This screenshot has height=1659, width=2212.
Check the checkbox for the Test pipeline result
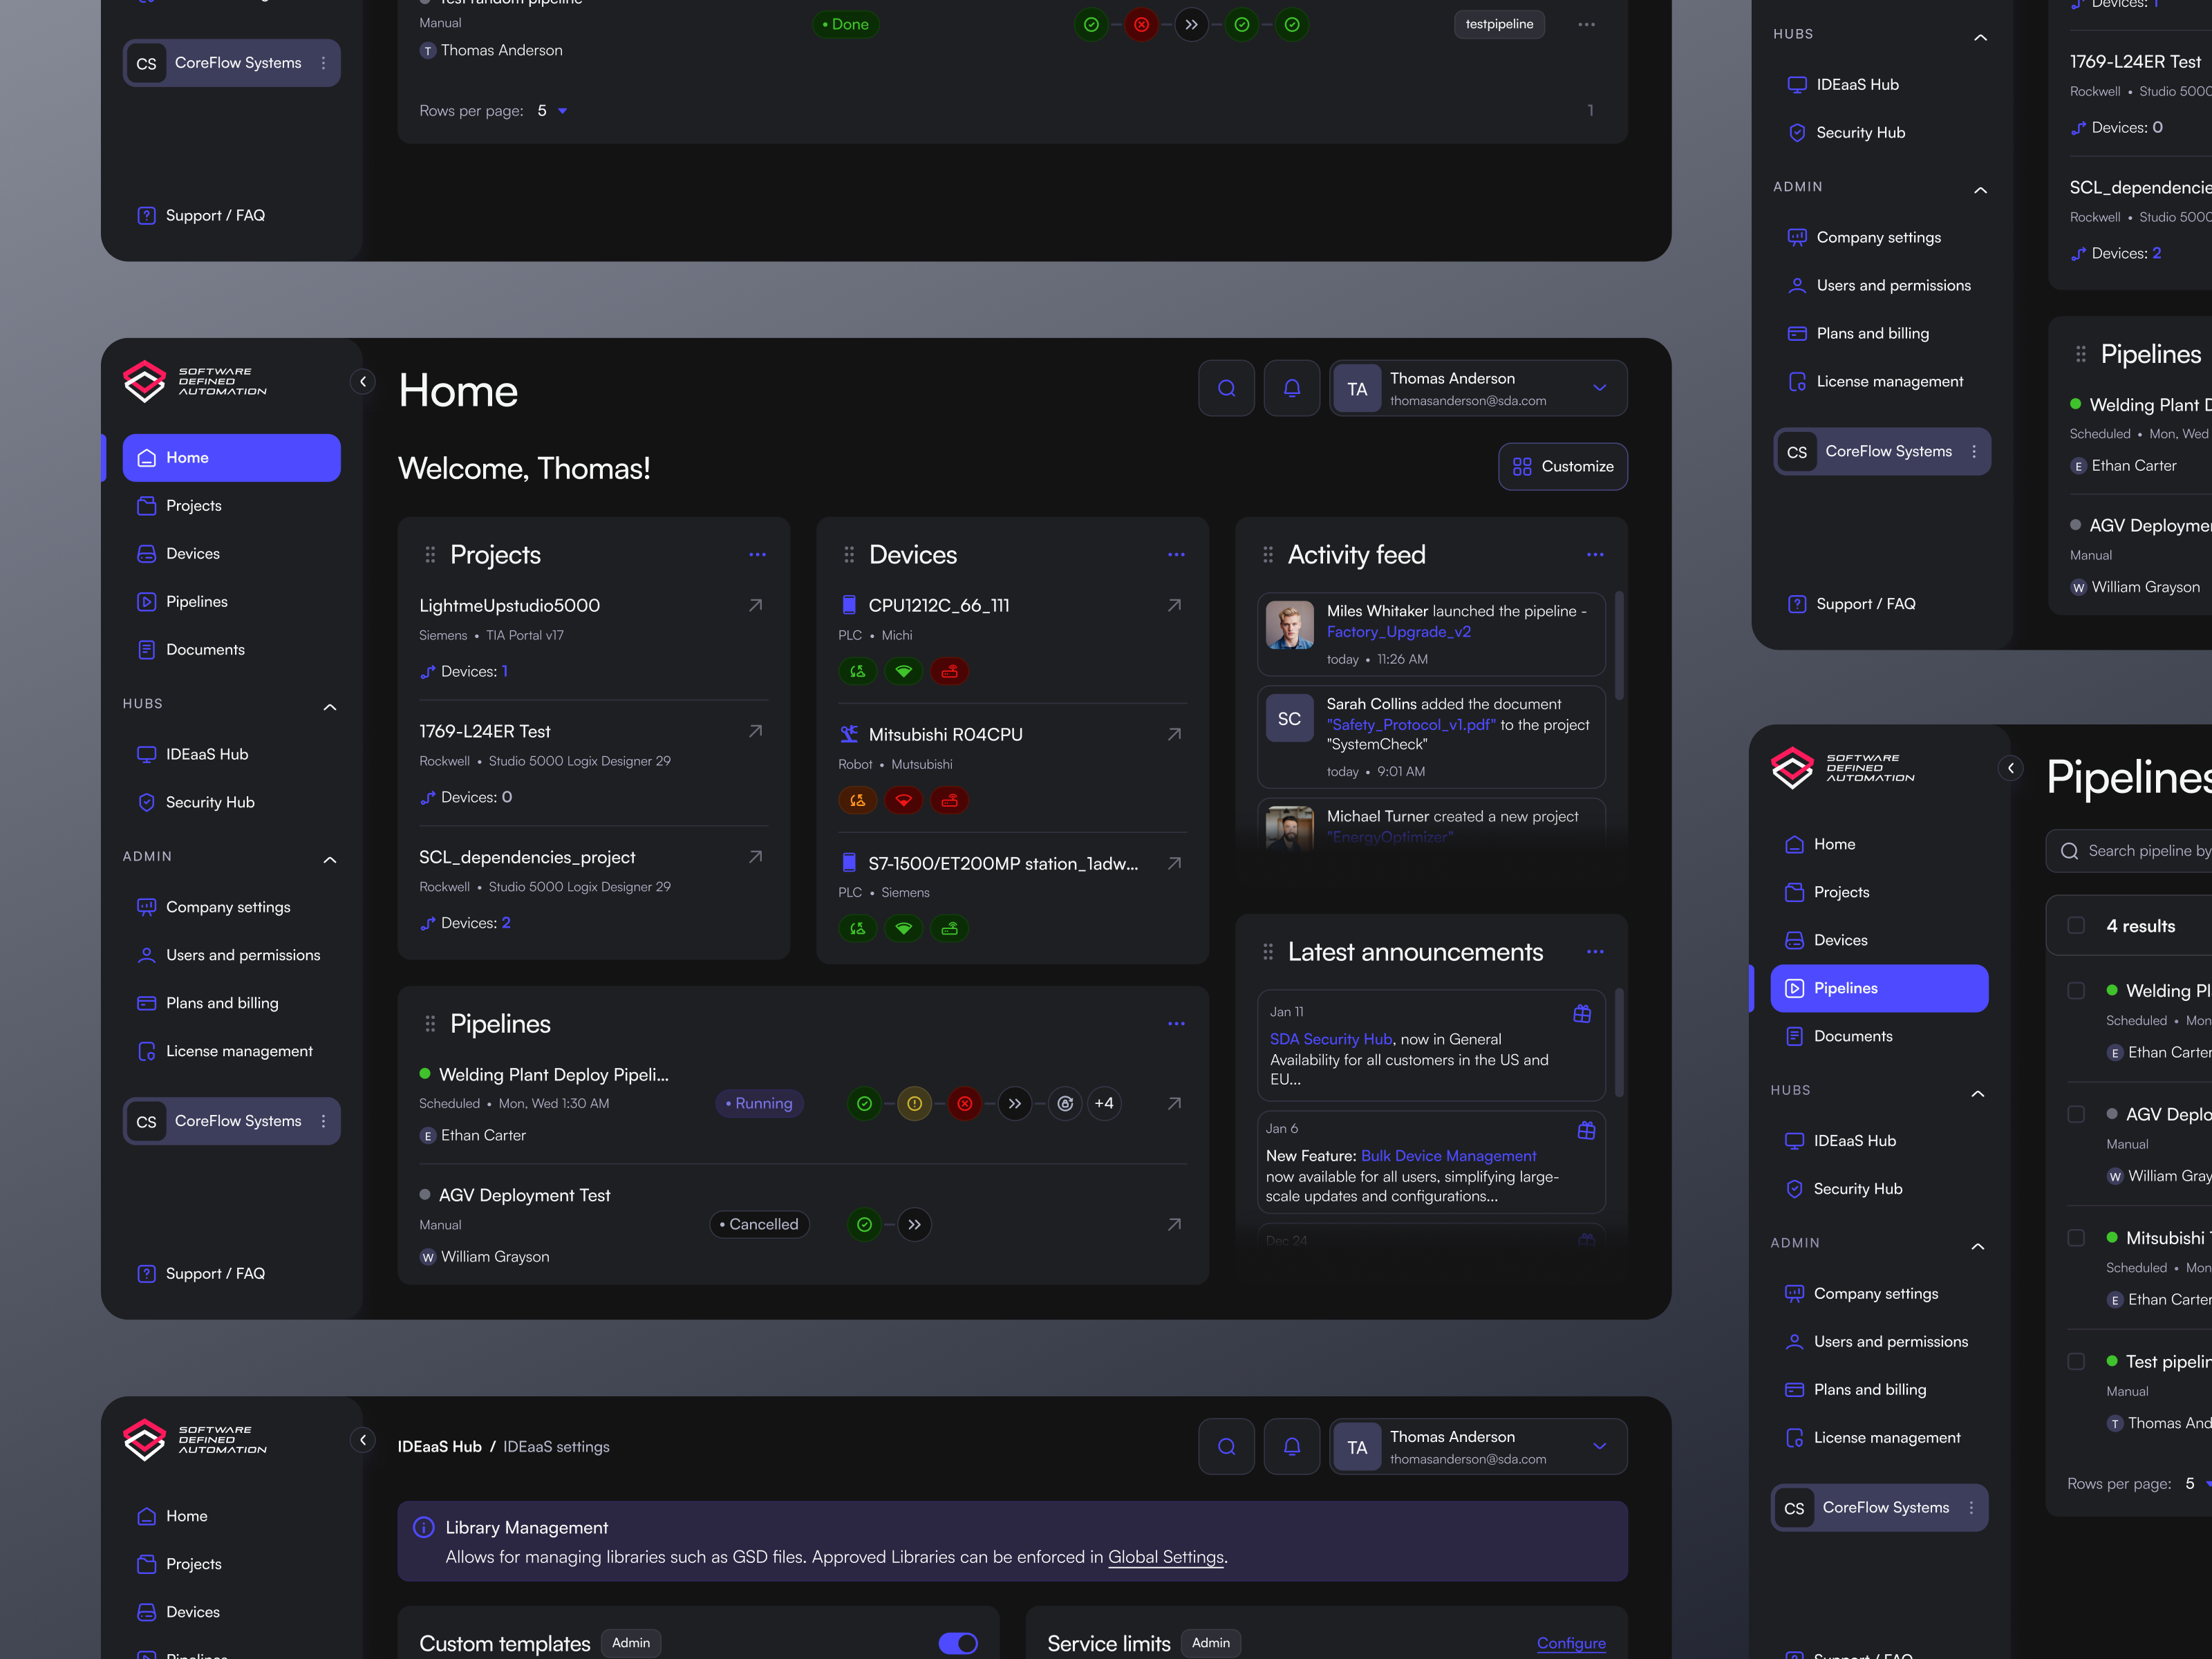tap(2076, 1361)
